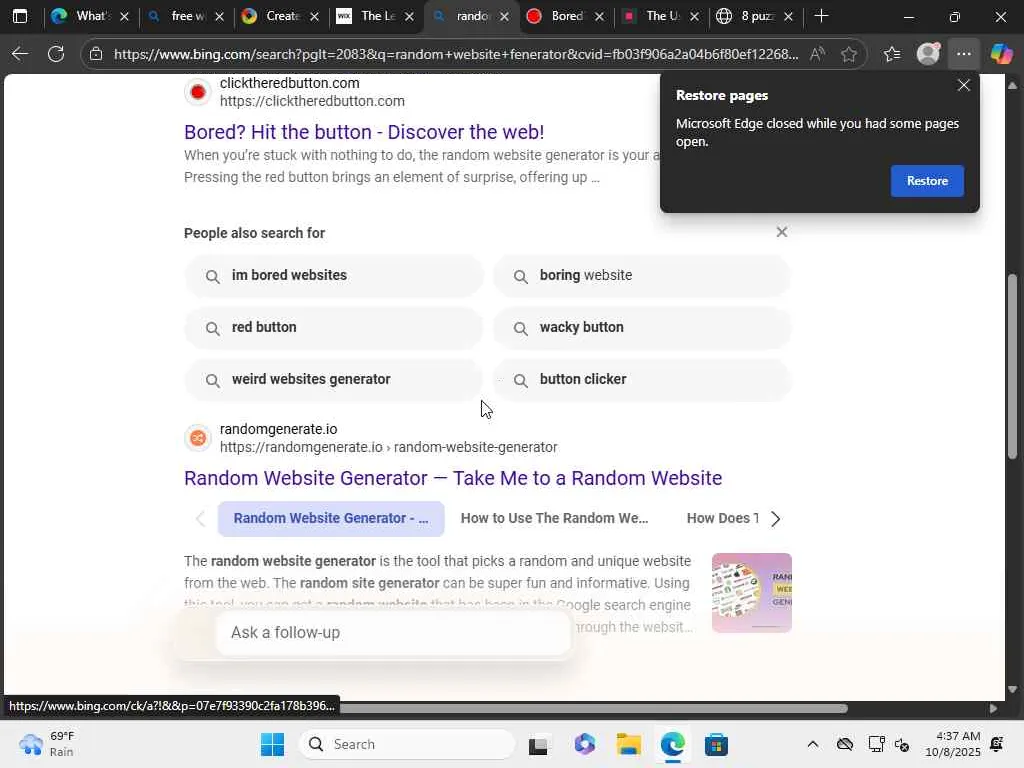The width and height of the screenshot is (1024, 768).
Task: Open randomgenerate.io random-website-generator URL
Action: [x=389, y=447]
